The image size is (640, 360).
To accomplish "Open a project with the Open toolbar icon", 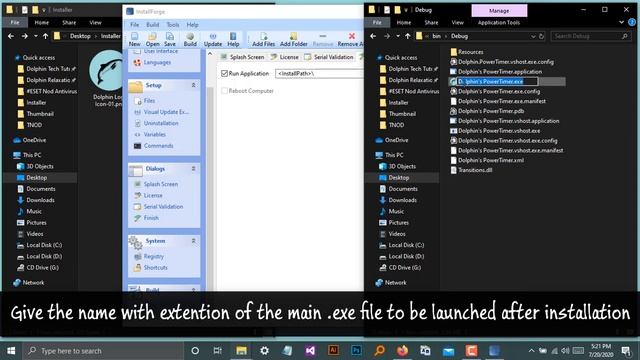I will pyautogui.click(x=152, y=40).
